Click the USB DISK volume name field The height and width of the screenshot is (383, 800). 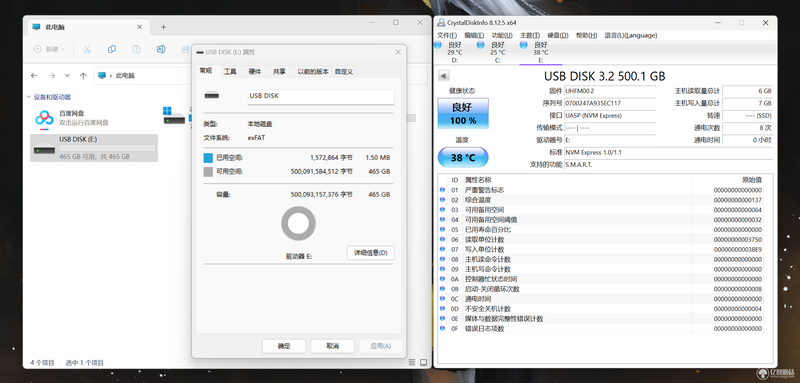[x=320, y=96]
